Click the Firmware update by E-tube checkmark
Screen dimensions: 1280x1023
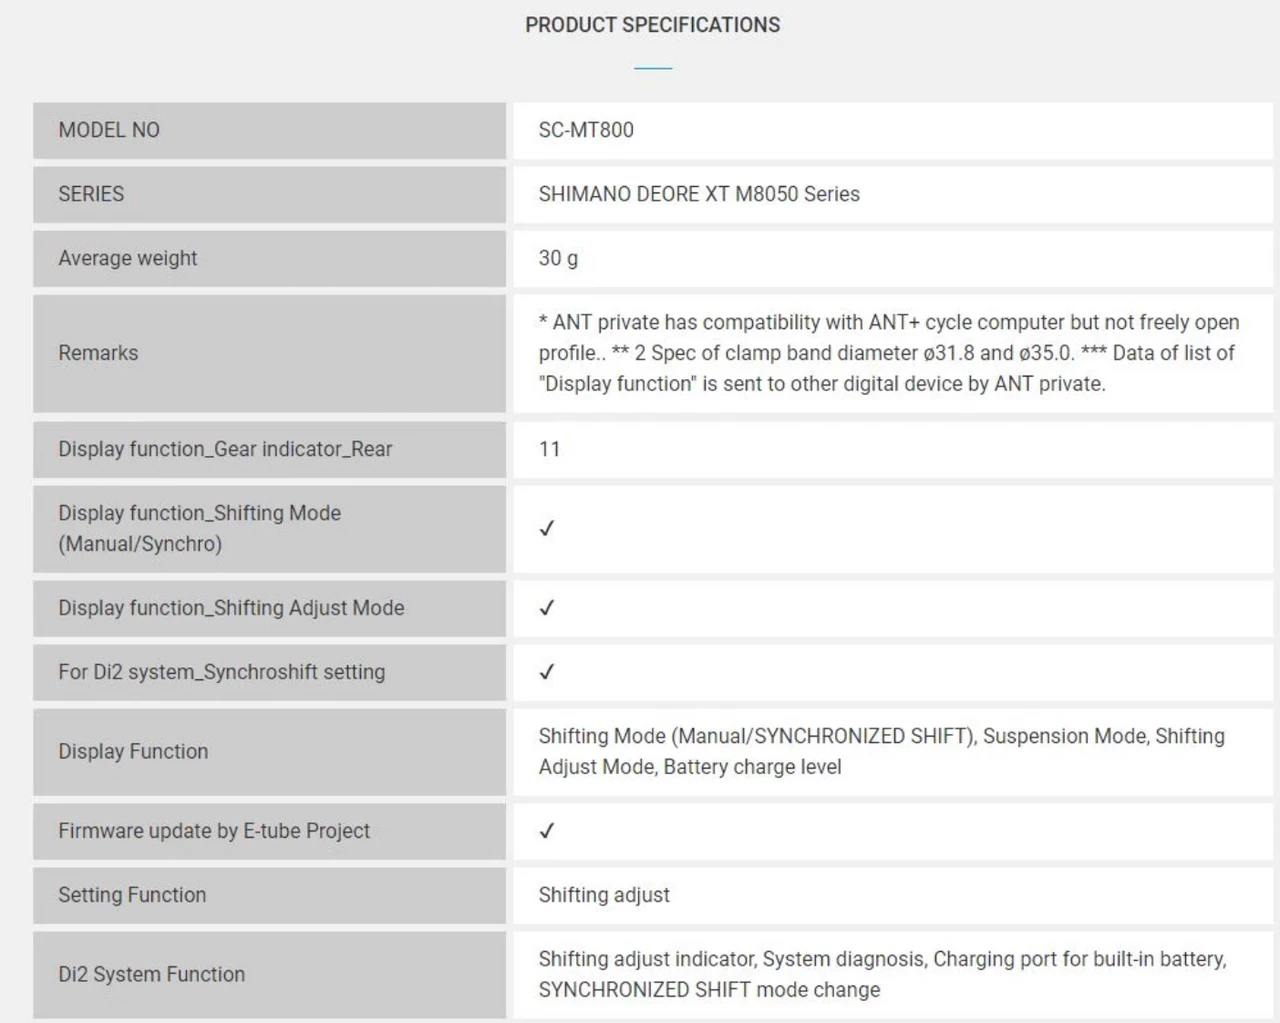(546, 831)
